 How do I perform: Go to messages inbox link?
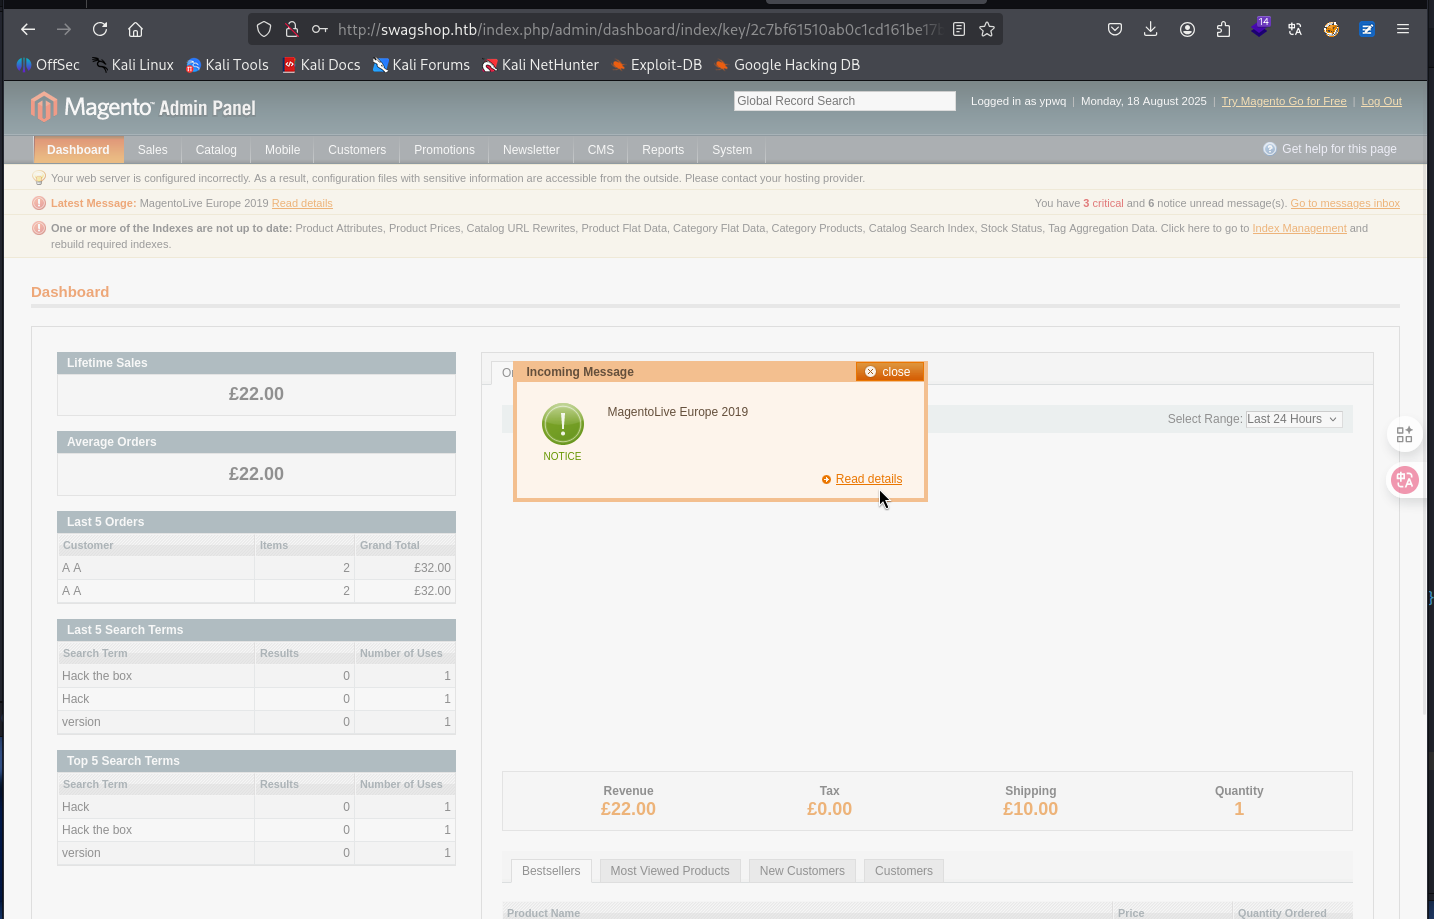(1345, 203)
